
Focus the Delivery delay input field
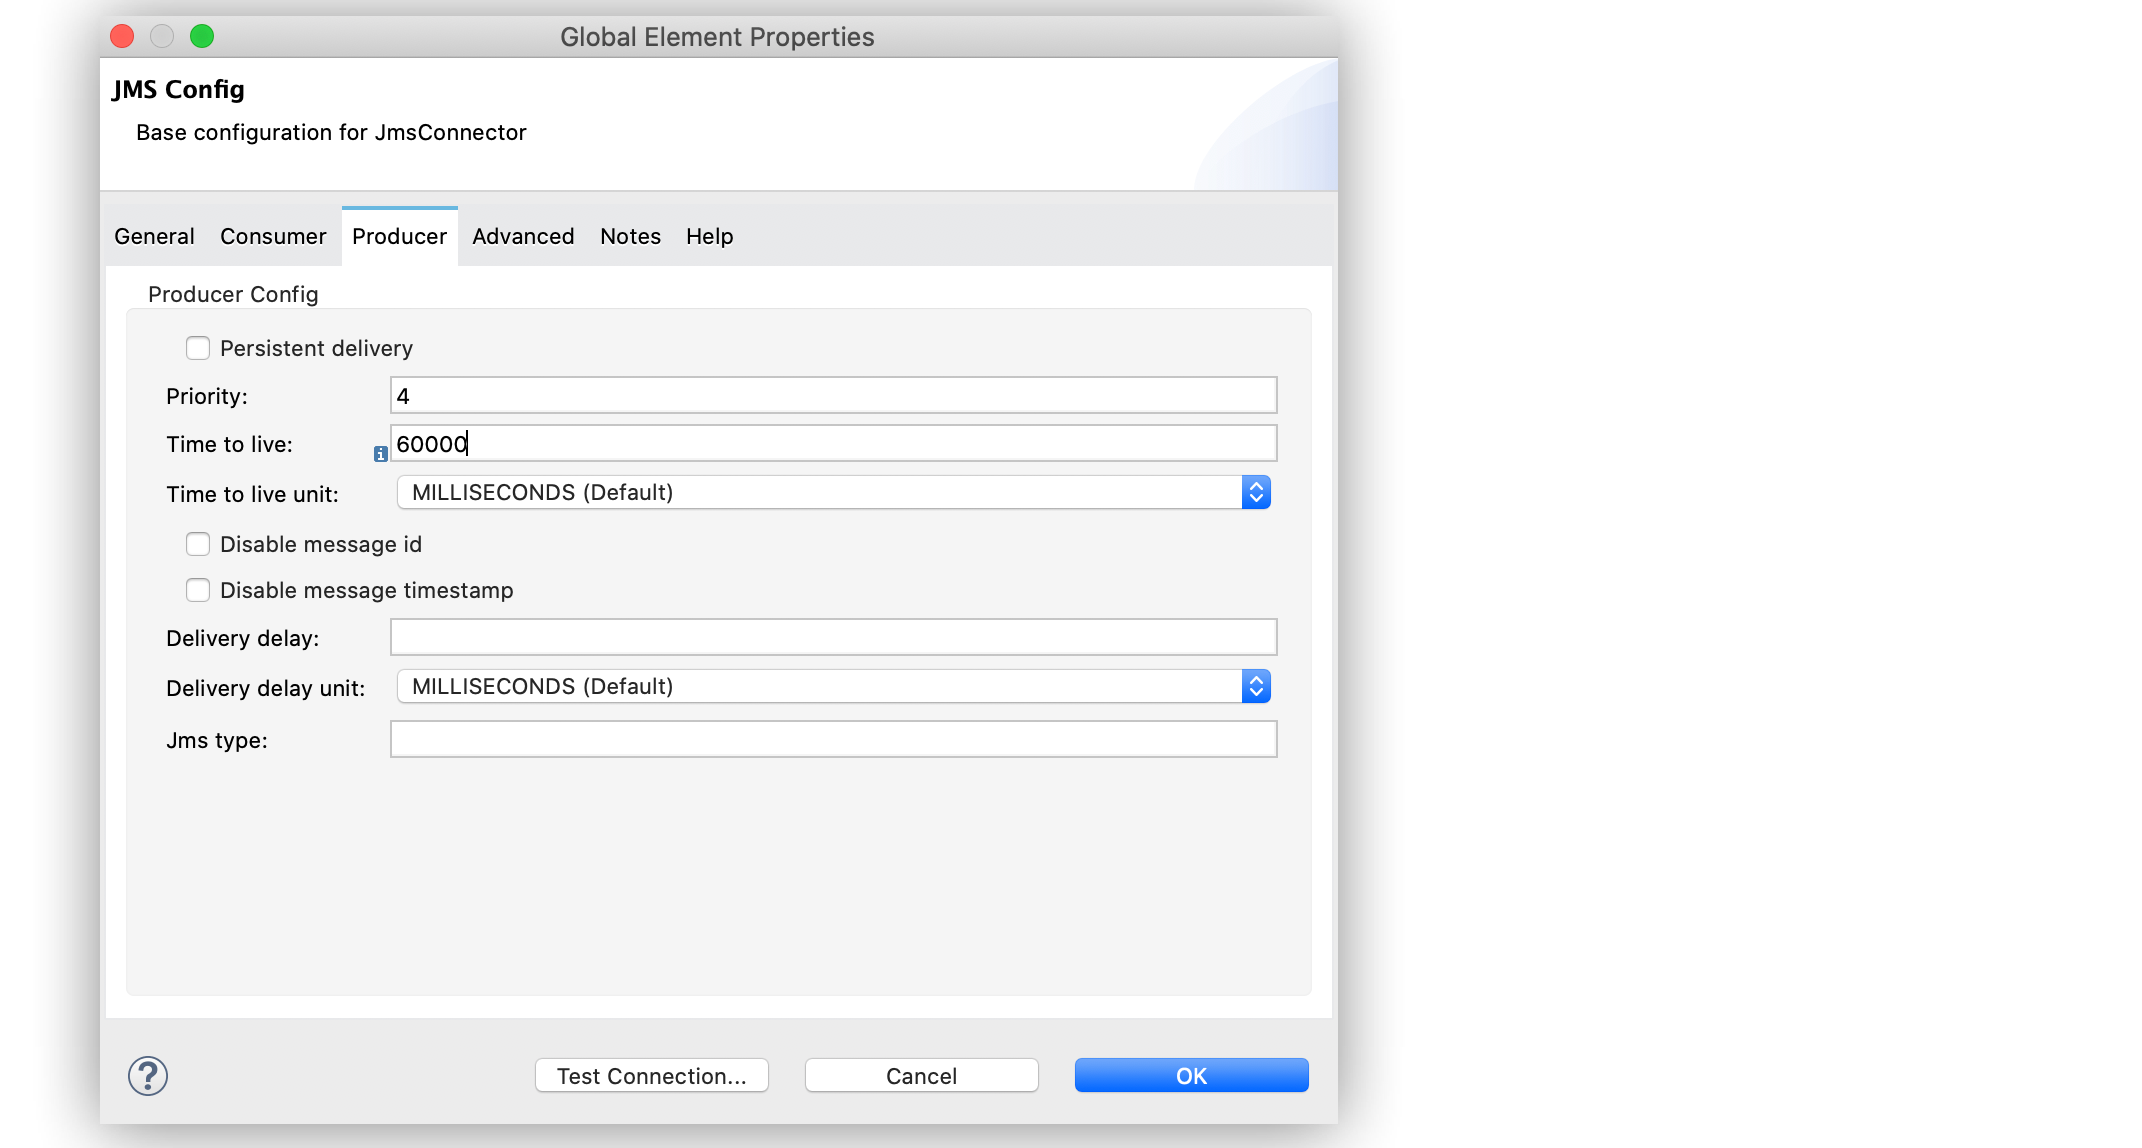[833, 638]
